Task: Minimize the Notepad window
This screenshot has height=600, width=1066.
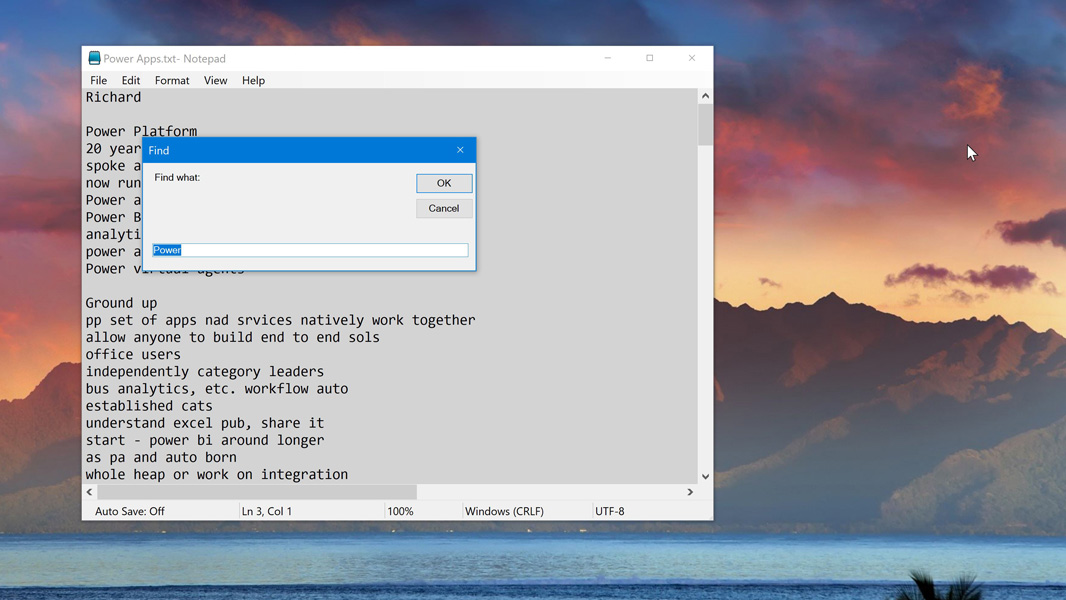Action: 607,58
